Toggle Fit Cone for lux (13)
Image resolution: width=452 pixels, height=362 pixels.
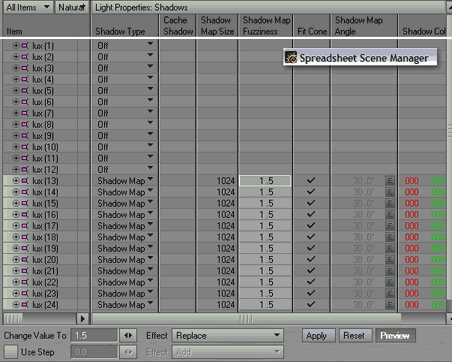[x=311, y=180]
